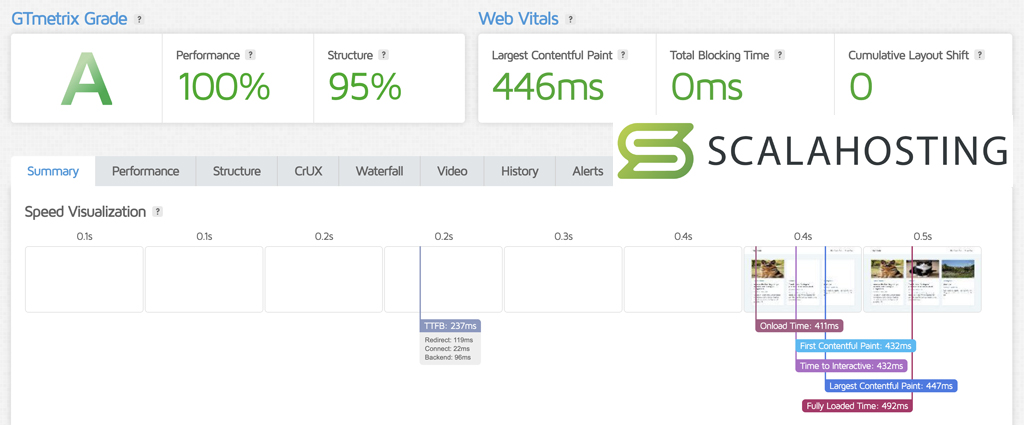This screenshot has height=425, width=1024.
Task: Click the help icon next to Web Vitals
Action: (570, 20)
